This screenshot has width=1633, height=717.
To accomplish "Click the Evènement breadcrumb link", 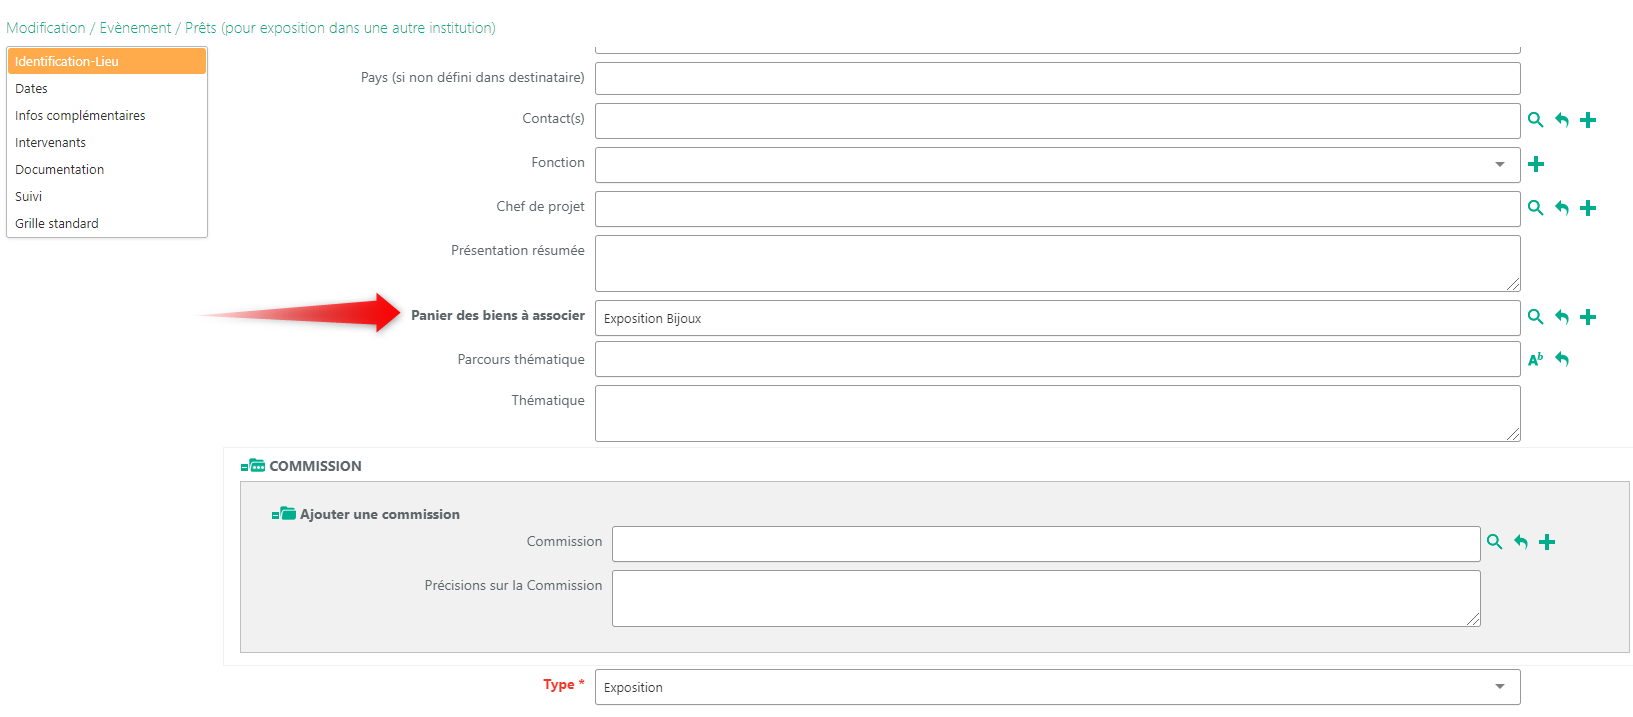I will [135, 28].
